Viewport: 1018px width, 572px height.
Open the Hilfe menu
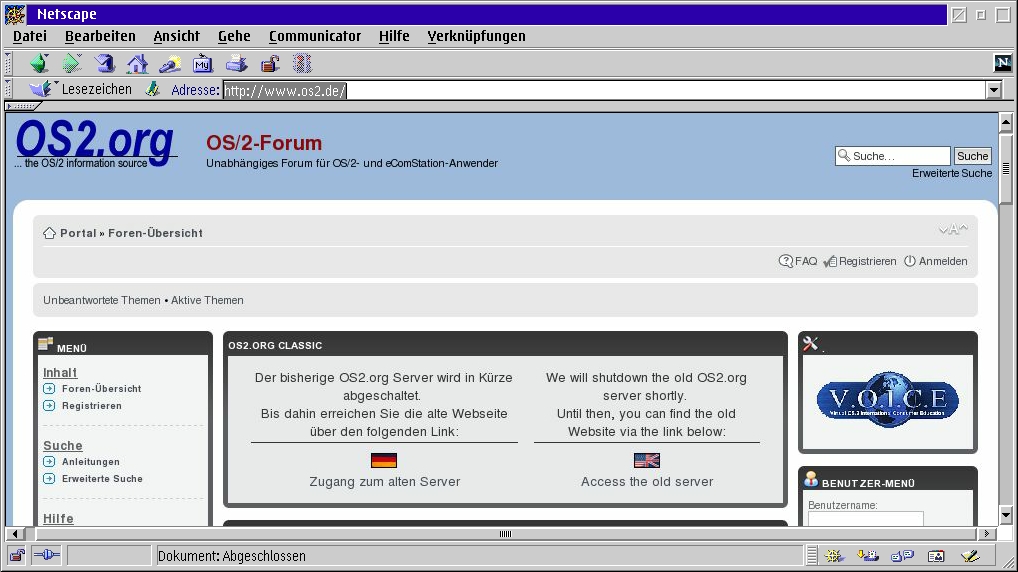394,36
